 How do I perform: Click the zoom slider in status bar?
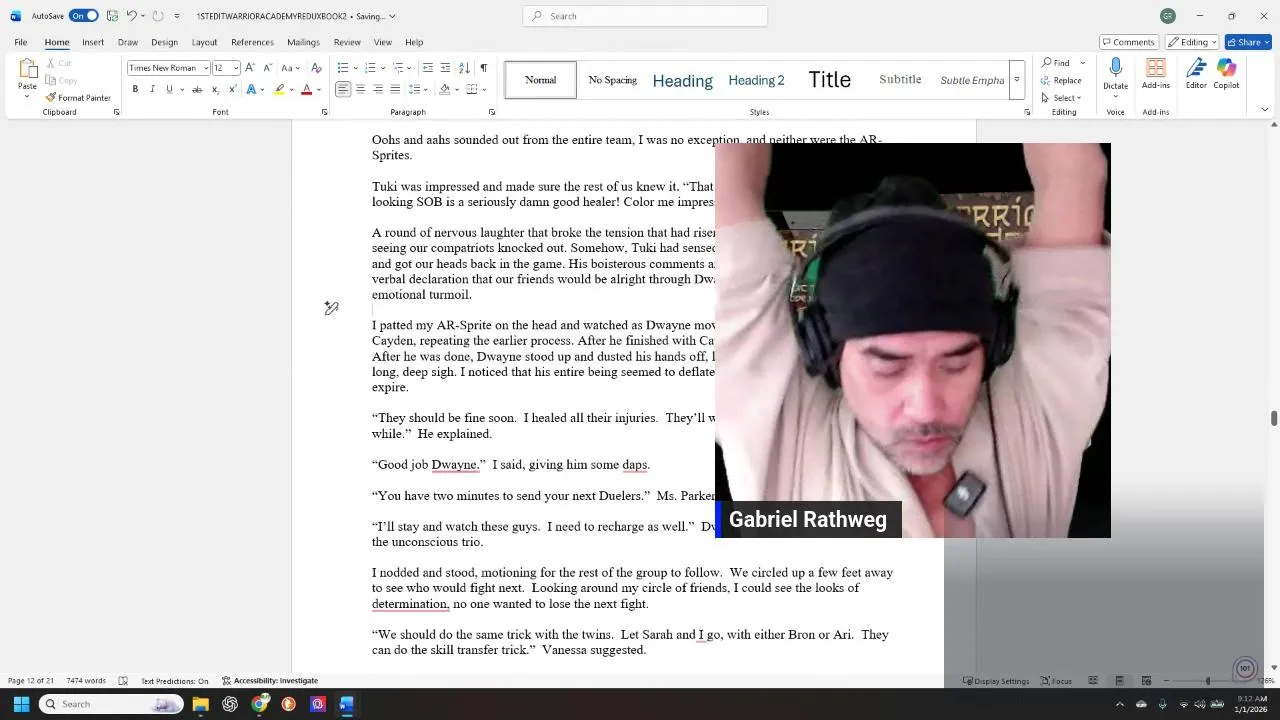point(1207,681)
